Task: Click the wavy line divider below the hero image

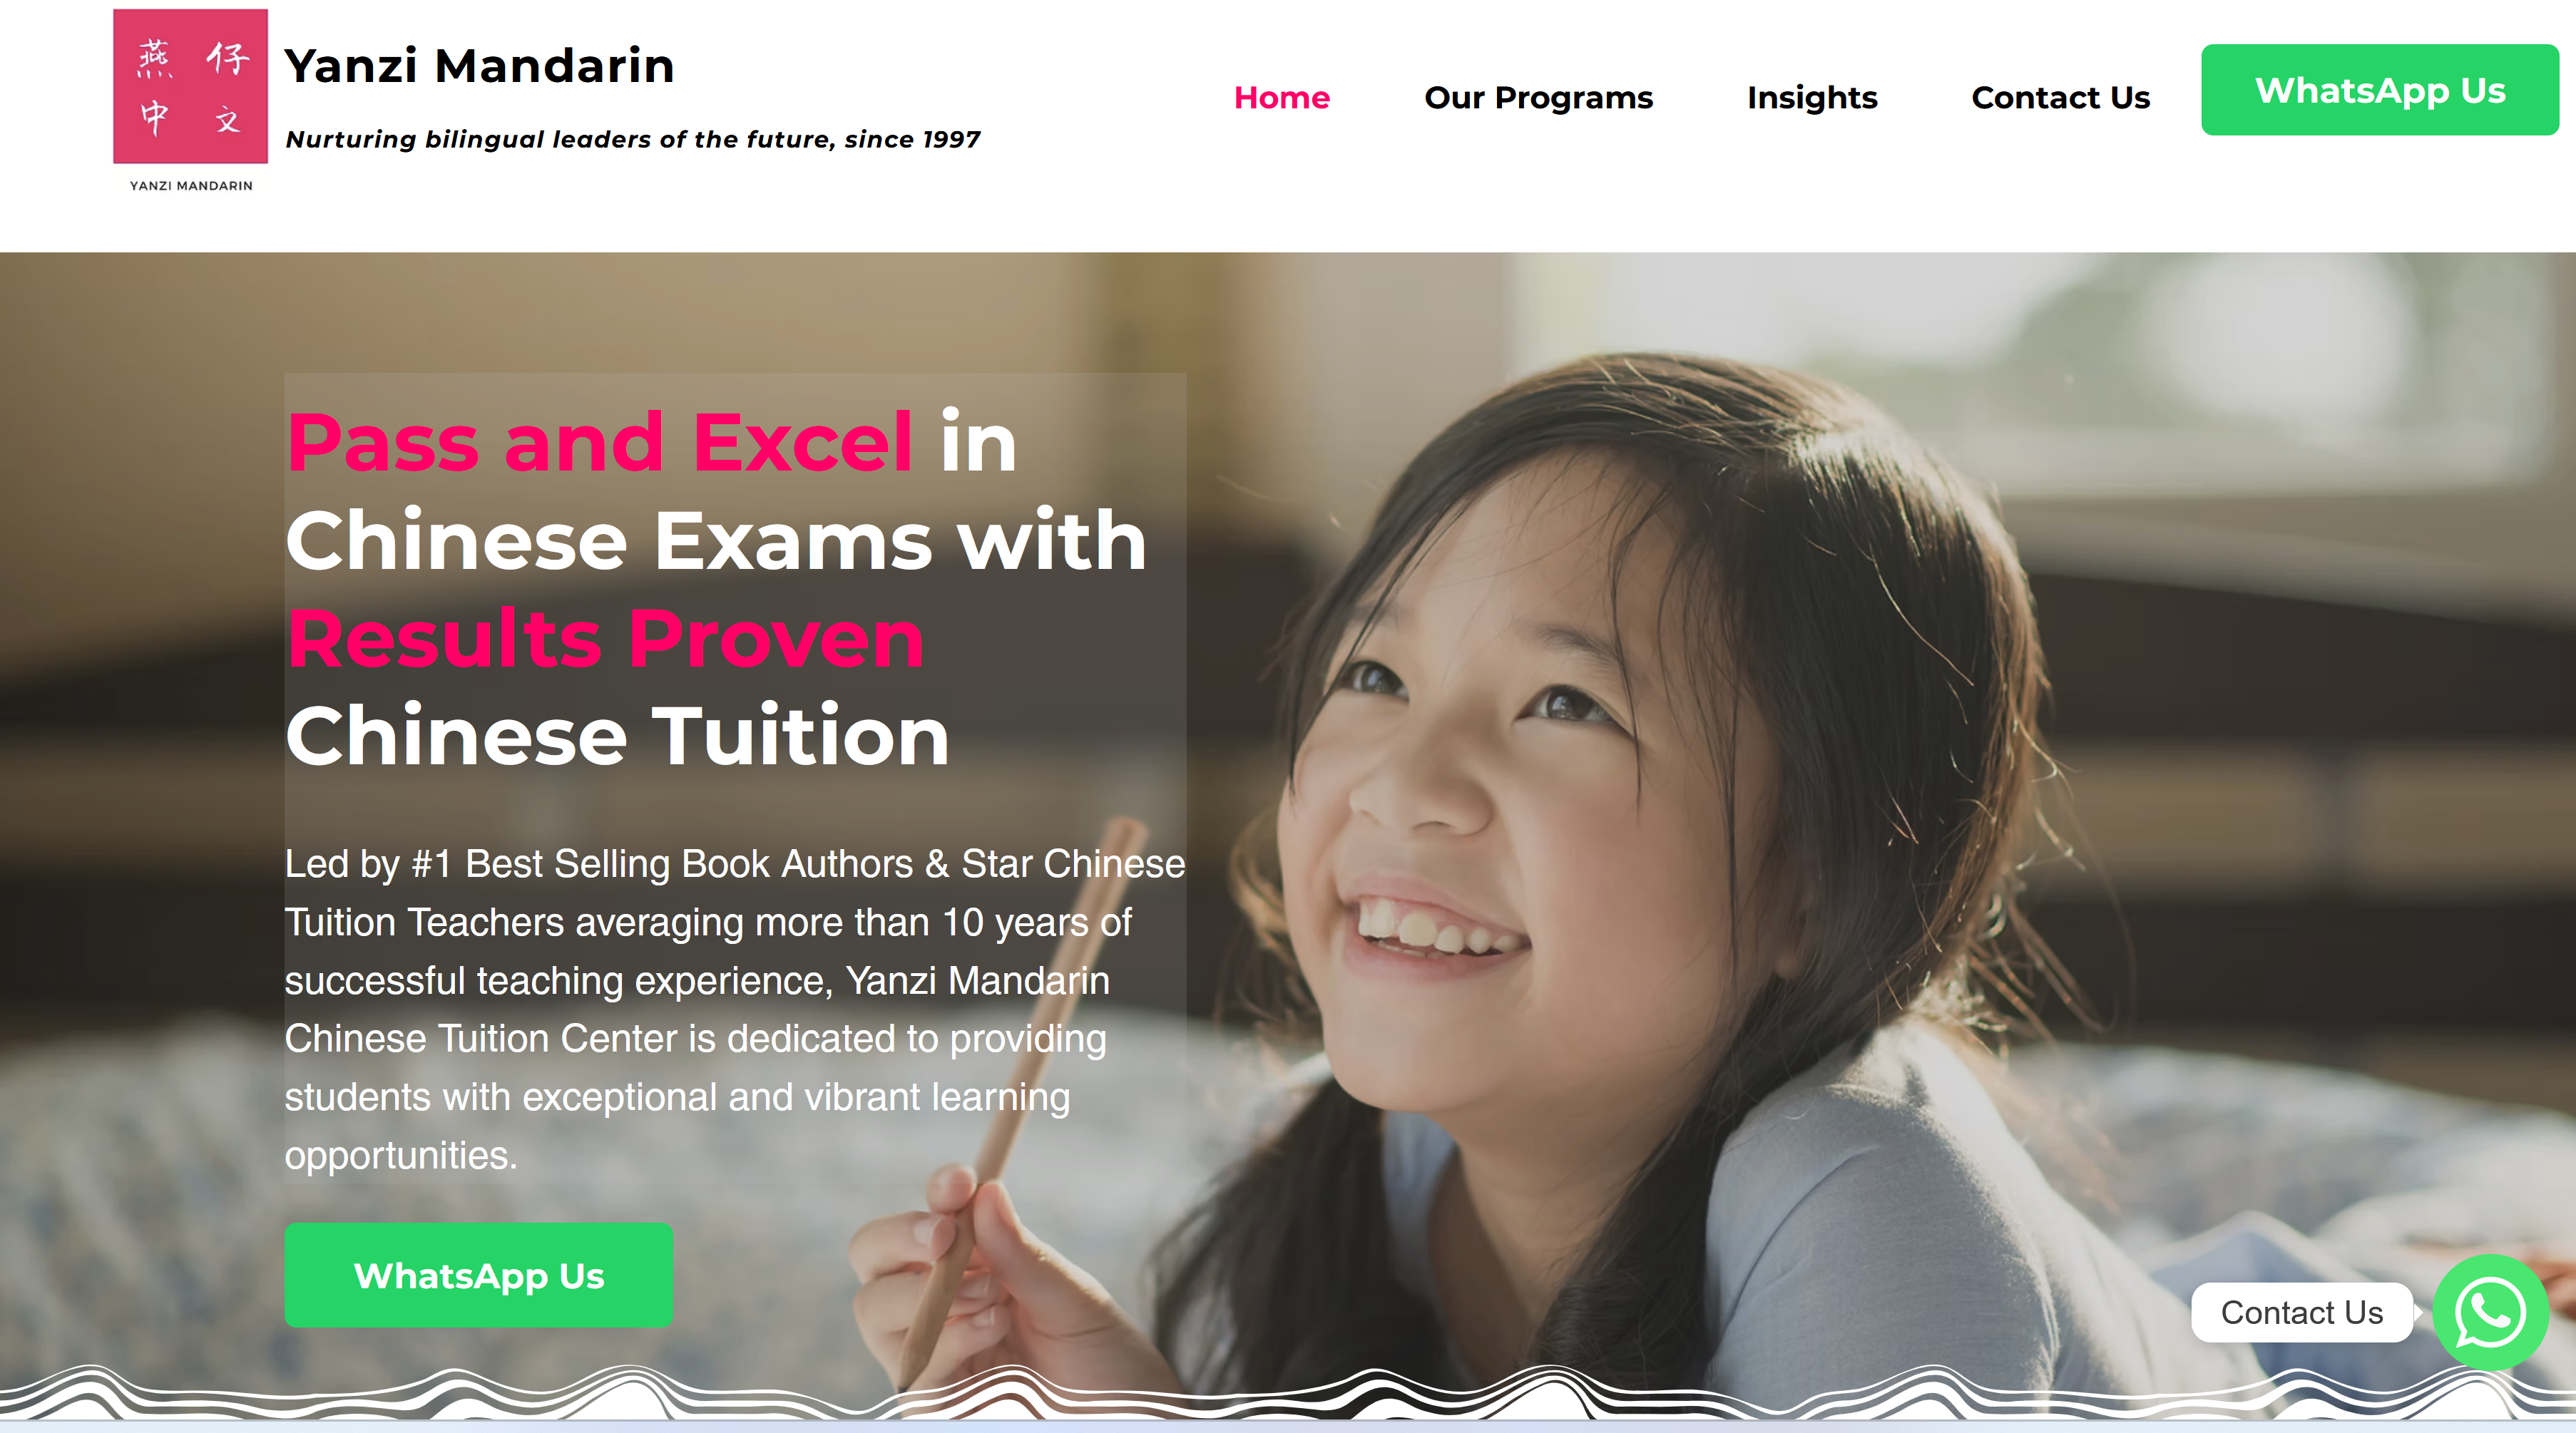Action: click(1288, 1392)
